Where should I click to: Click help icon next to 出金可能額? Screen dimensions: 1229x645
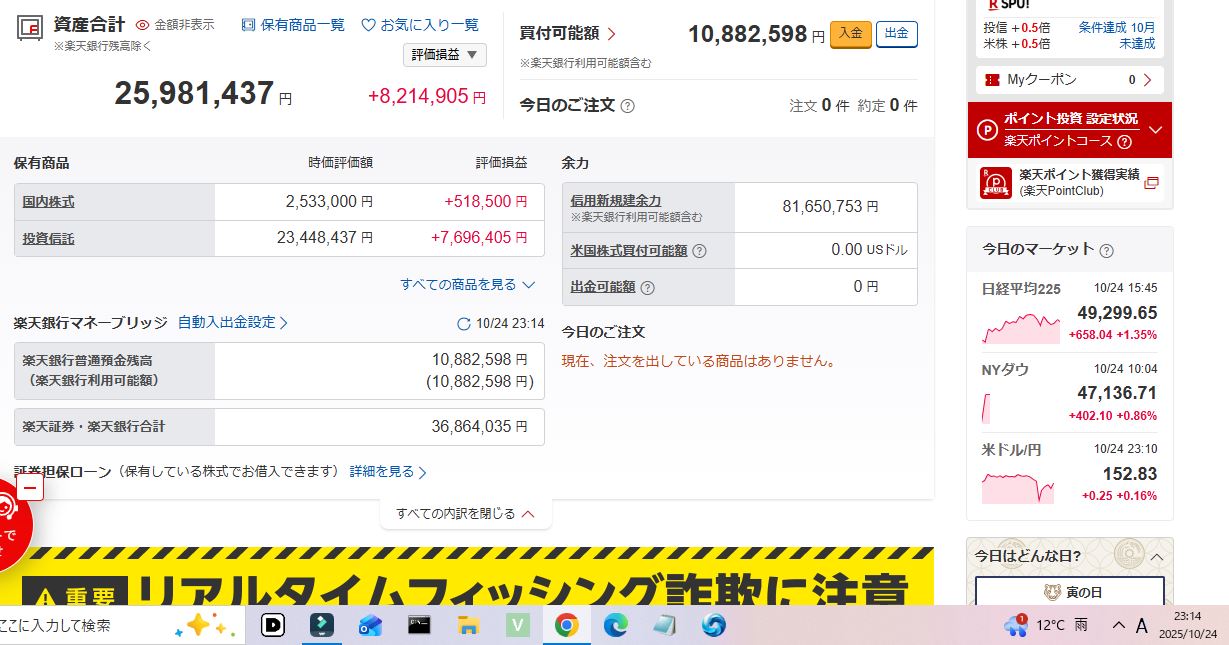[x=647, y=287]
